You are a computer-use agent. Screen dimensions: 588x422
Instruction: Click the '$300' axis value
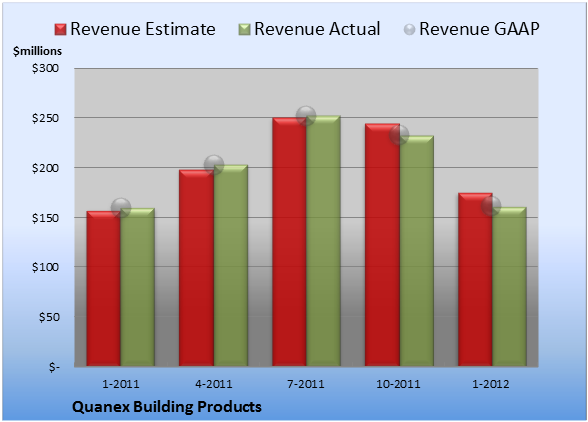click(45, 68)
